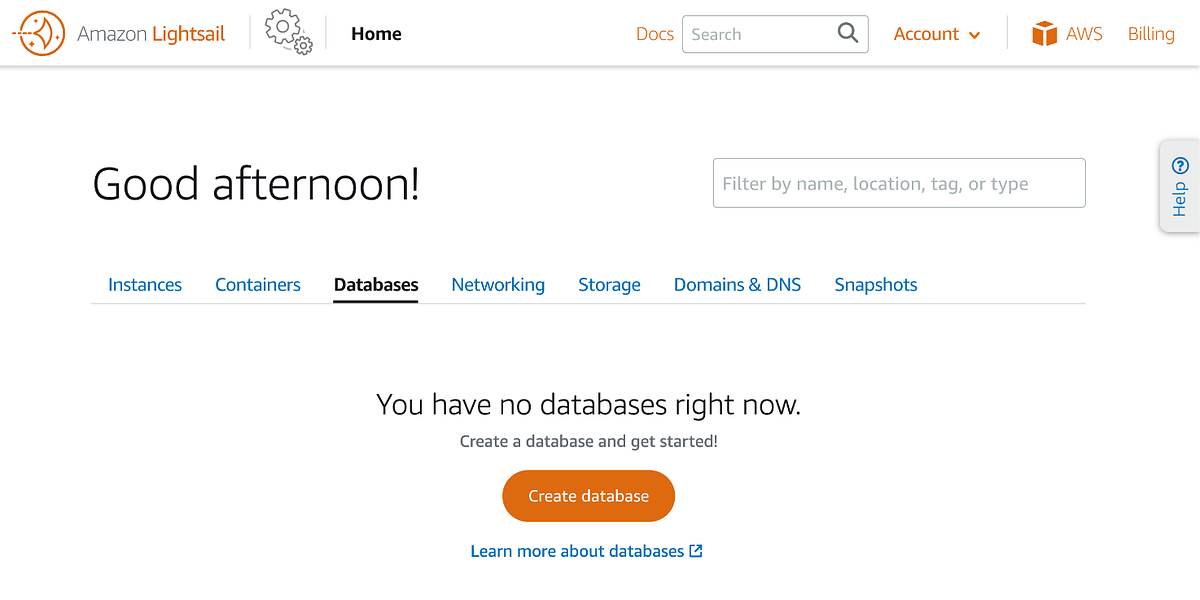The height and width of the screenshot is (600, 1200).
Task: Open the Docs page
Action: [655, 33]
